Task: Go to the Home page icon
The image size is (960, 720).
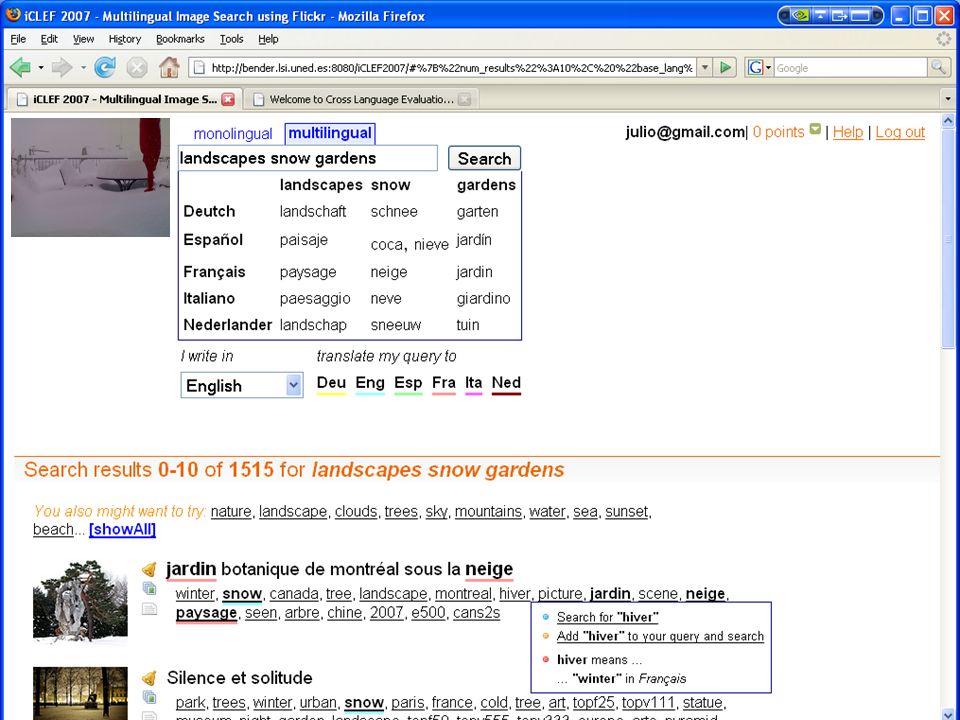Action: 169,67
